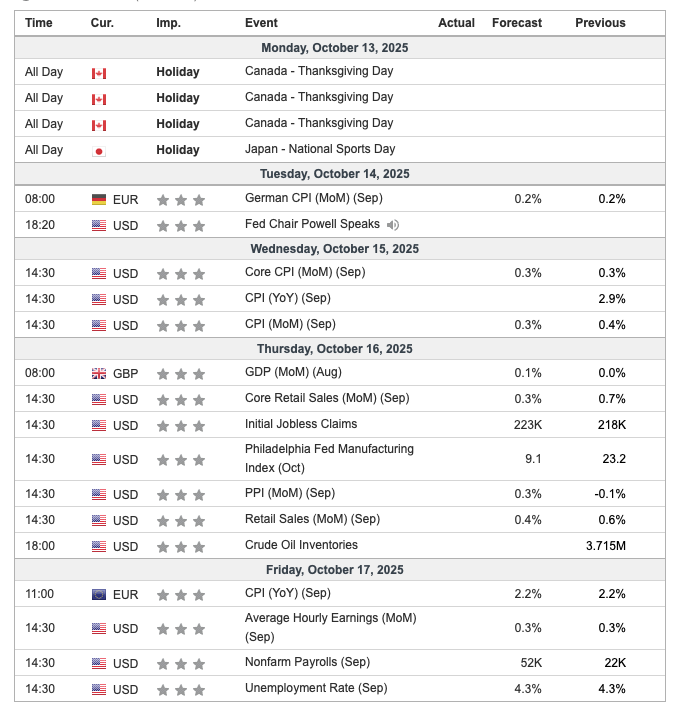Open the Average Hourly Earnings (MoM) event
677x712 pixels.
[x=330, y=627]
